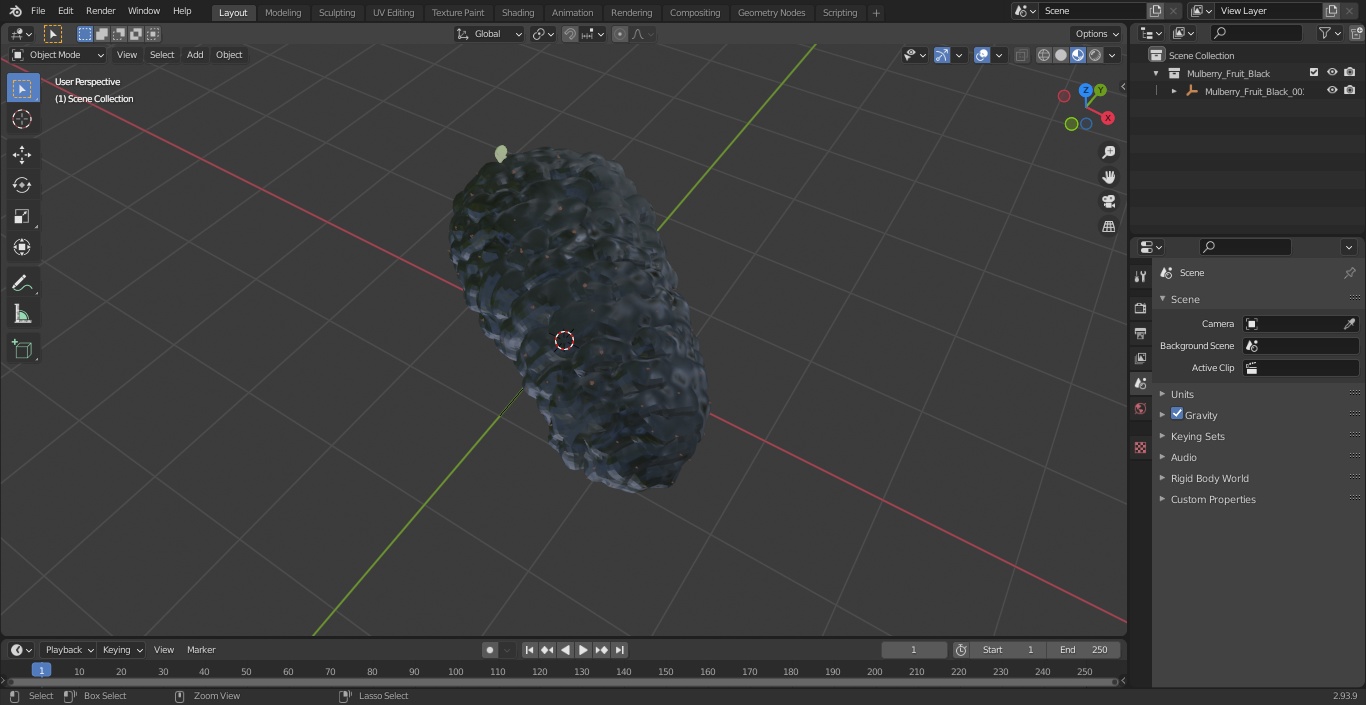Select the Cursor tool in toolbar
The width and height of the screenshot is (1366, 705).
pos(22,119)
